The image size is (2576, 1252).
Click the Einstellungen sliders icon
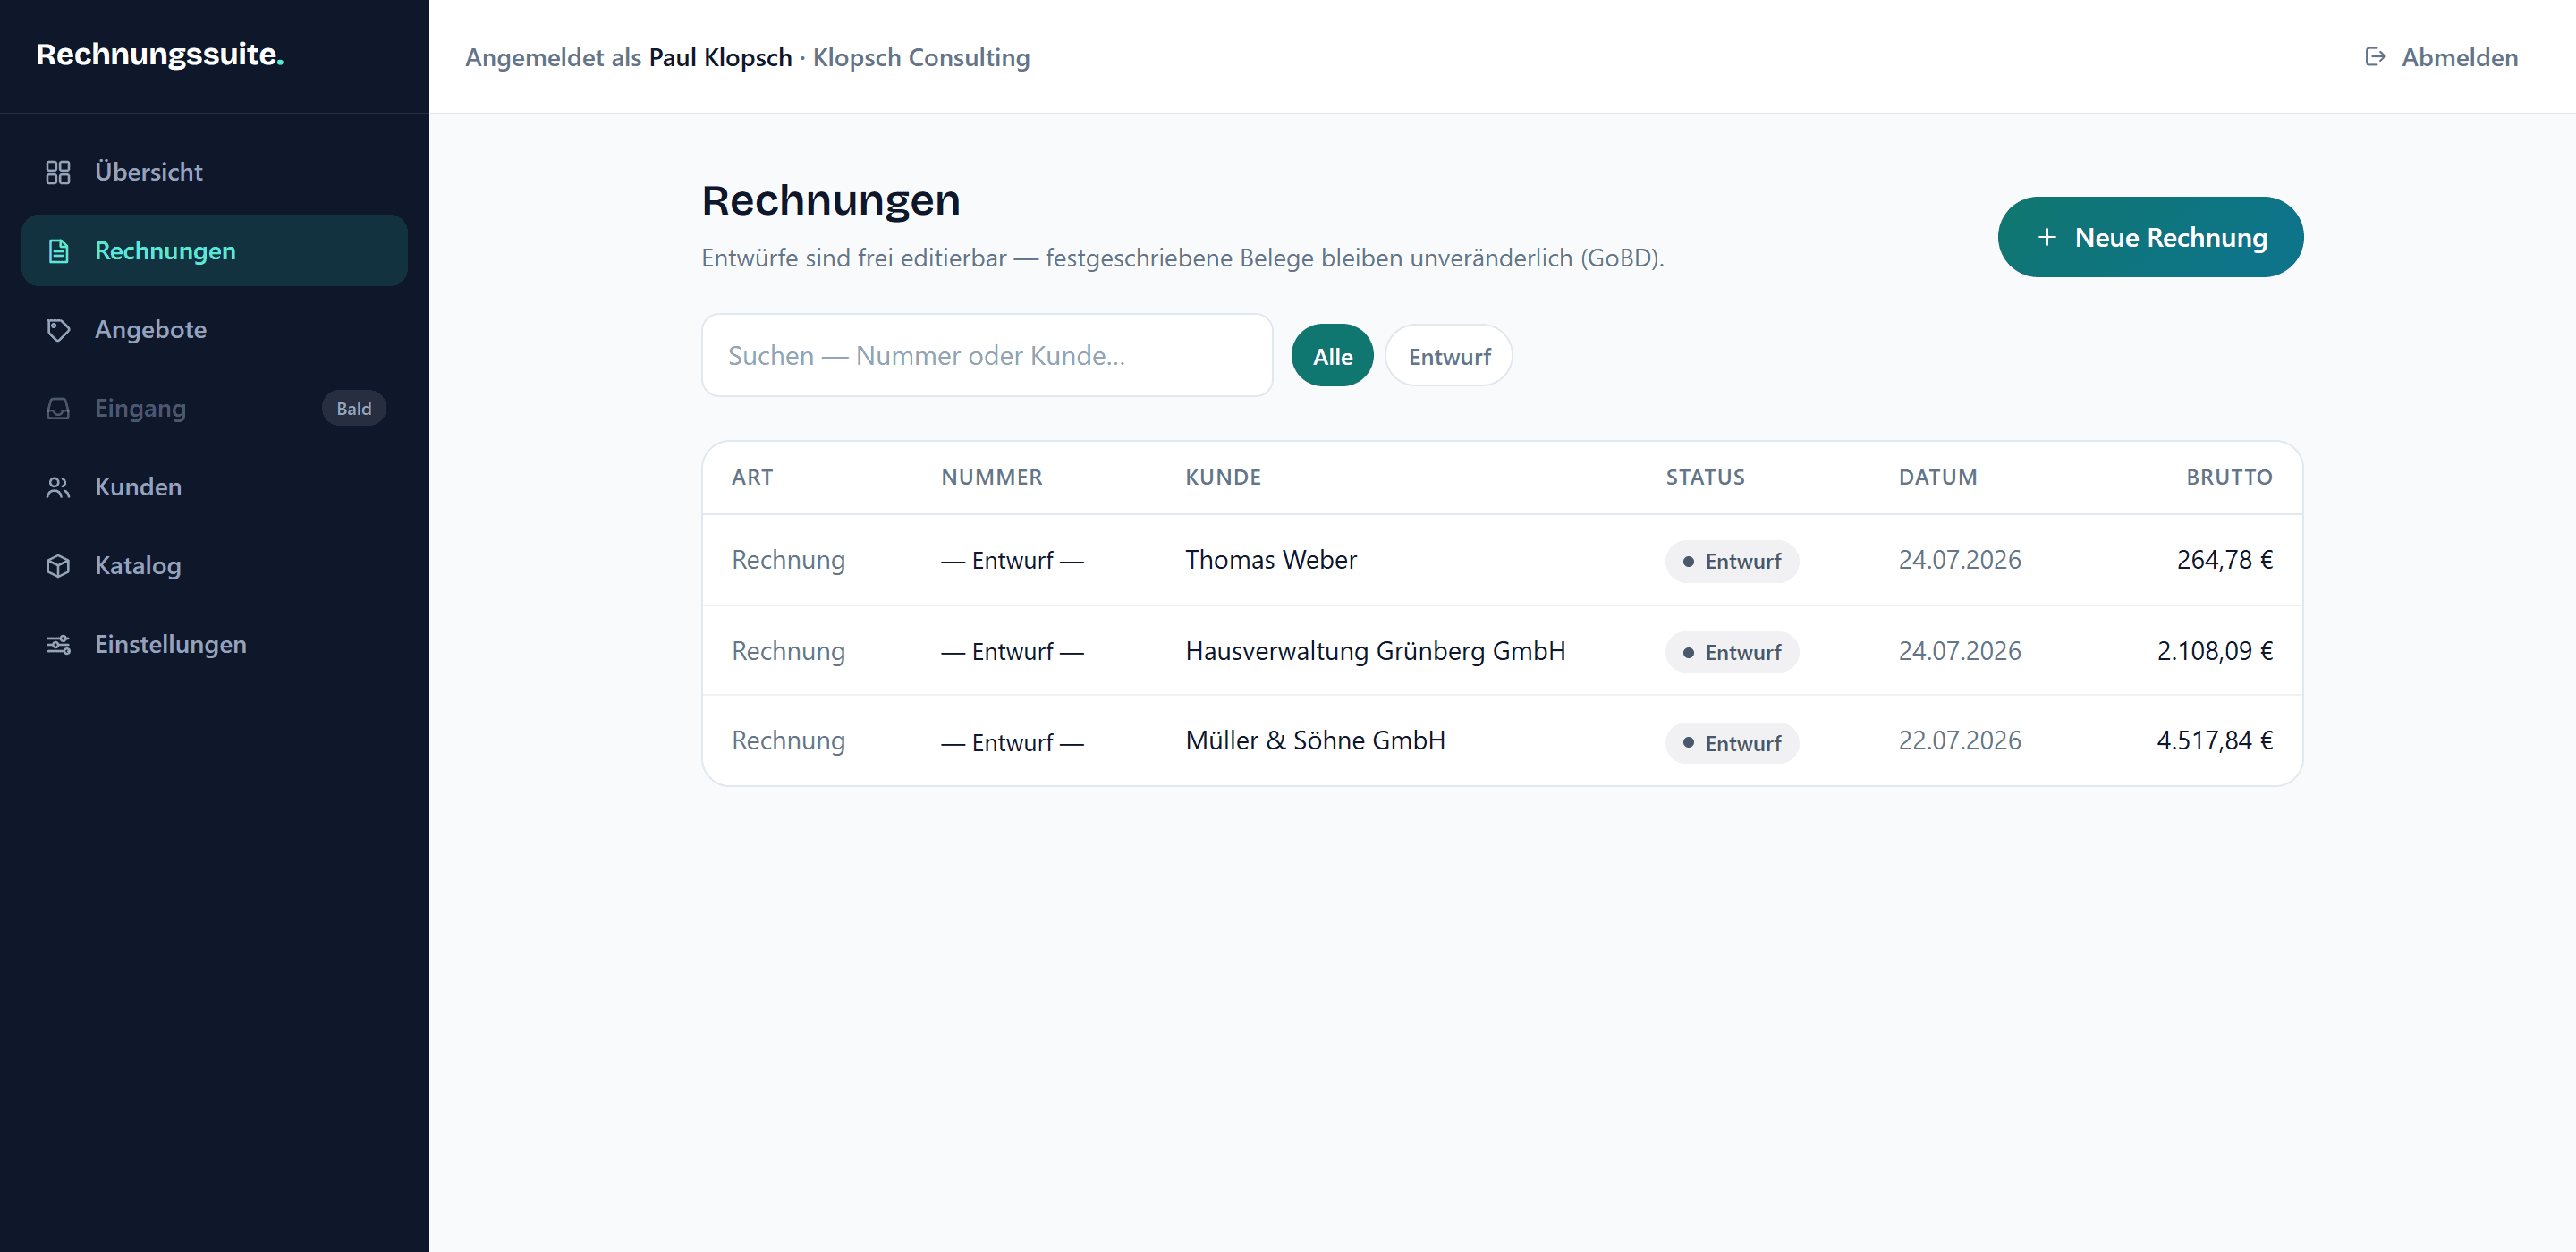click(58, 644)
